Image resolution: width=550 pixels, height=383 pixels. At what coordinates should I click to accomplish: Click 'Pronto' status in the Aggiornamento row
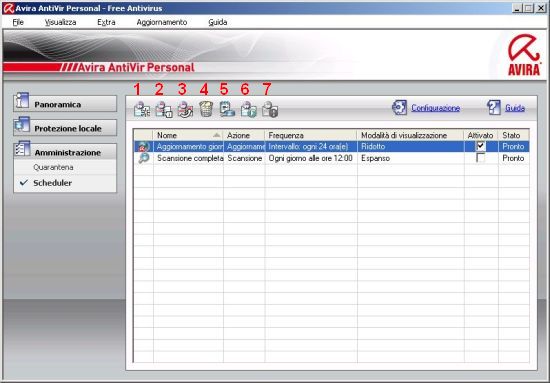513,146
